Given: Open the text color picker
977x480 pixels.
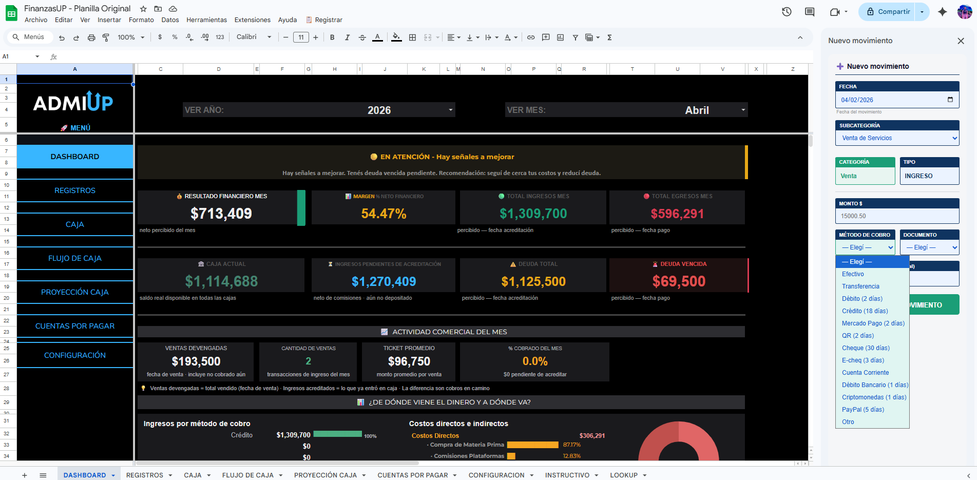Looking at the screenshot, I should click(x=376, y=37).
